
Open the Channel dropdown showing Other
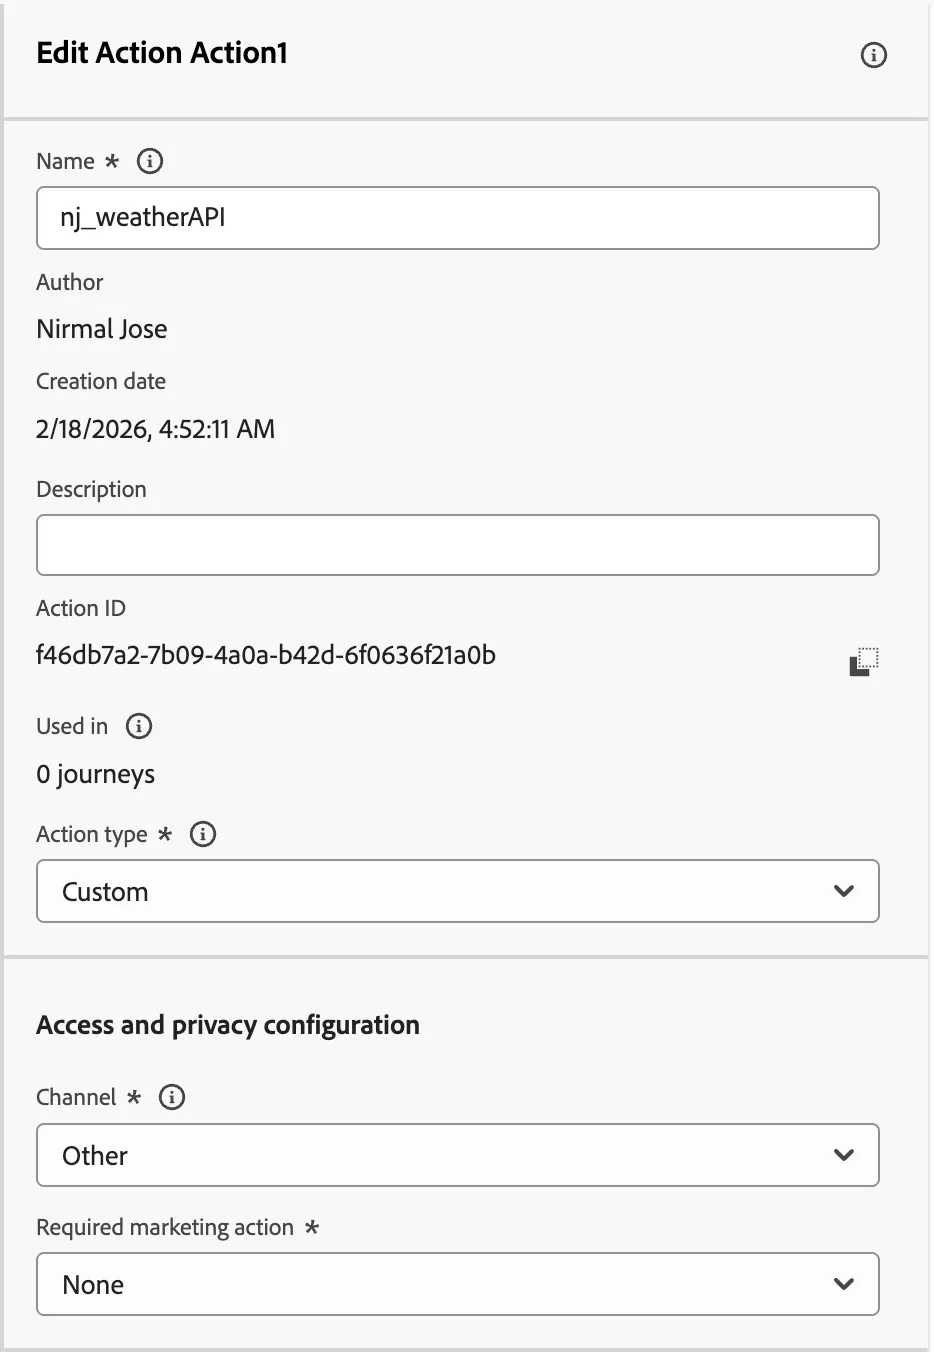(x=458, y=1155)
